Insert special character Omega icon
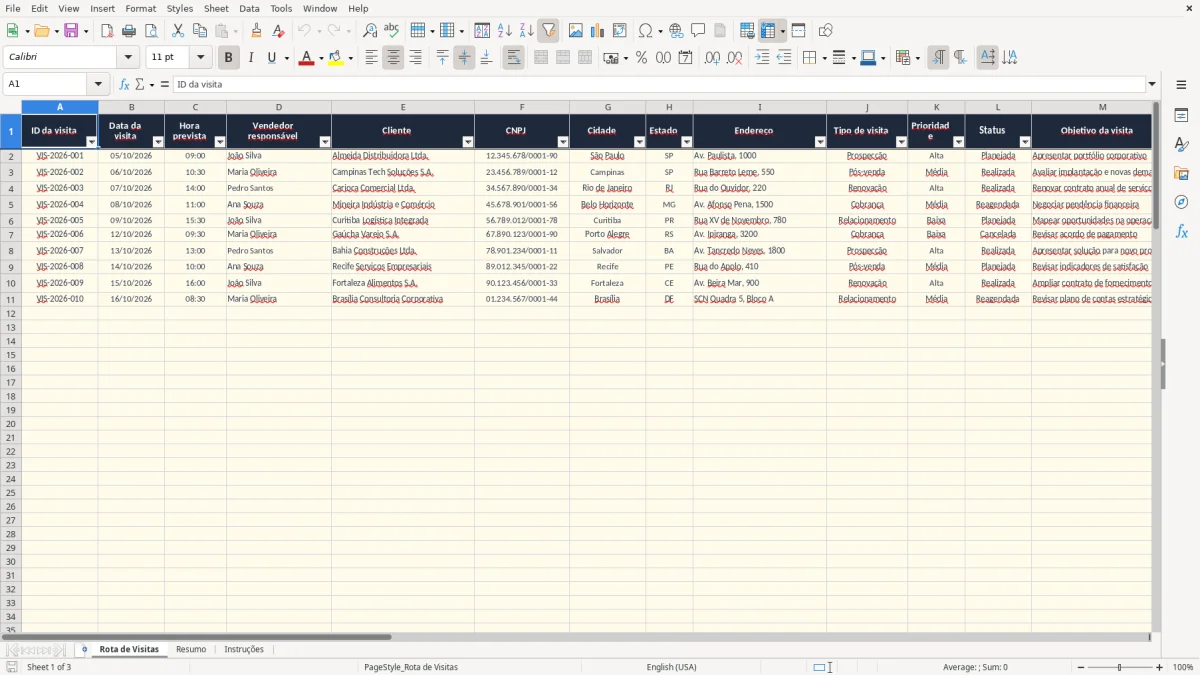The image size is (1200, 675). (x=646, y=31)
